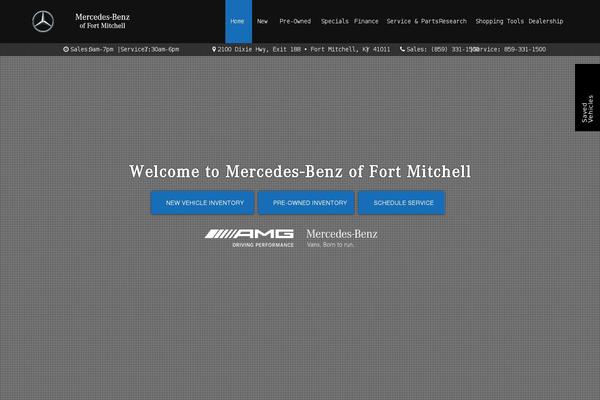Click the New Vehicle Inventory button
The image size is (600, 400).
point(202,203)
